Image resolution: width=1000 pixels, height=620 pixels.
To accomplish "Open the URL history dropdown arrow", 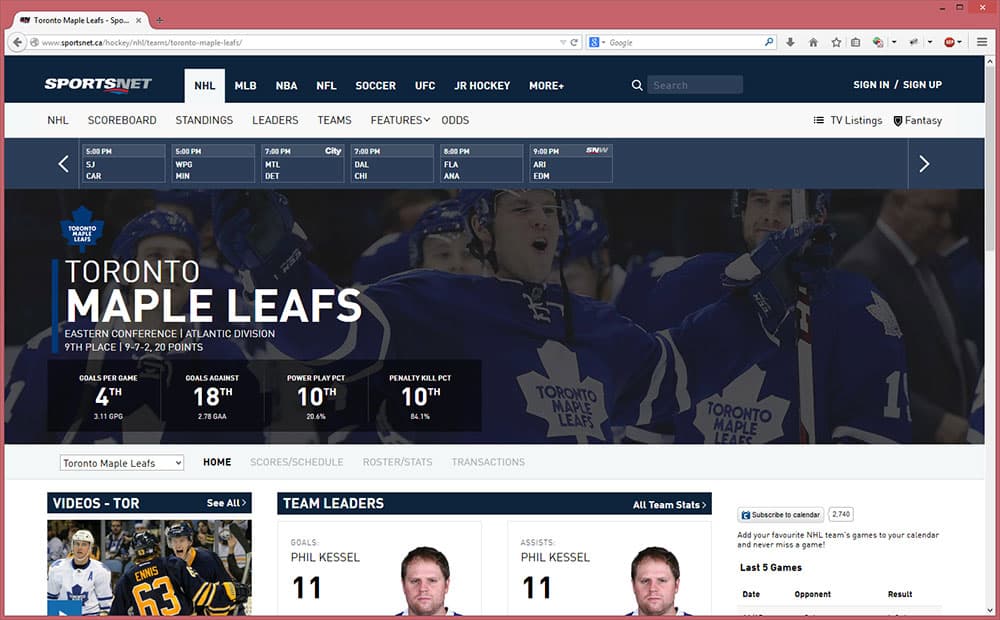I will (563, 42).
